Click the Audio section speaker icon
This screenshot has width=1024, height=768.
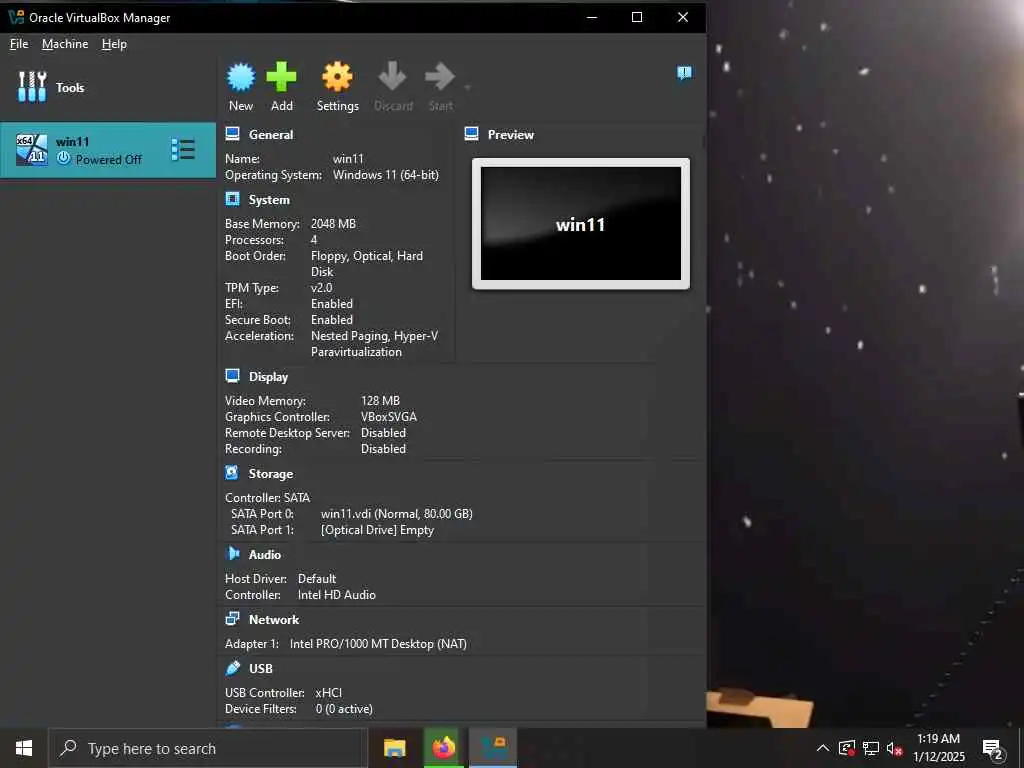point(232,554)
